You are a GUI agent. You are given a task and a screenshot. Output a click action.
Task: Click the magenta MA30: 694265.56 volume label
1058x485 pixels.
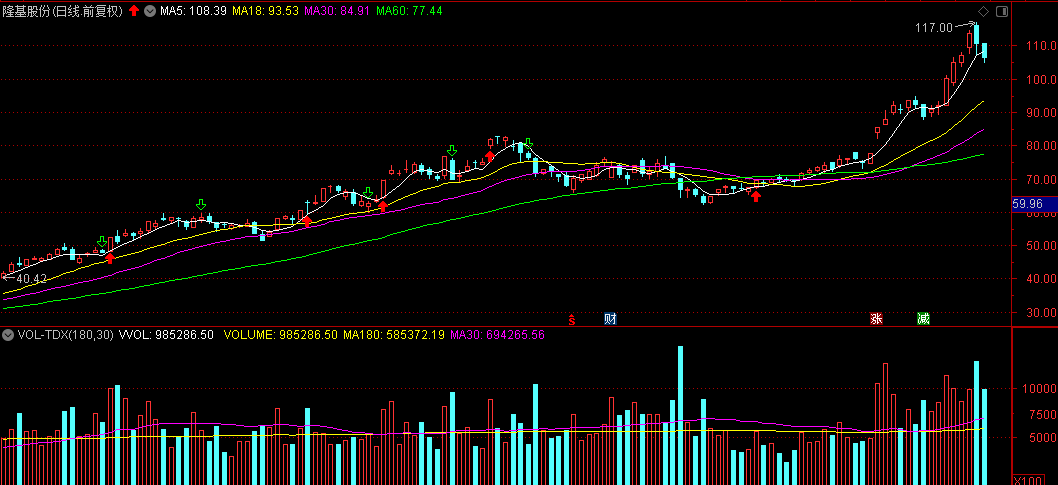pyautogui.click(x=497, y=335)
